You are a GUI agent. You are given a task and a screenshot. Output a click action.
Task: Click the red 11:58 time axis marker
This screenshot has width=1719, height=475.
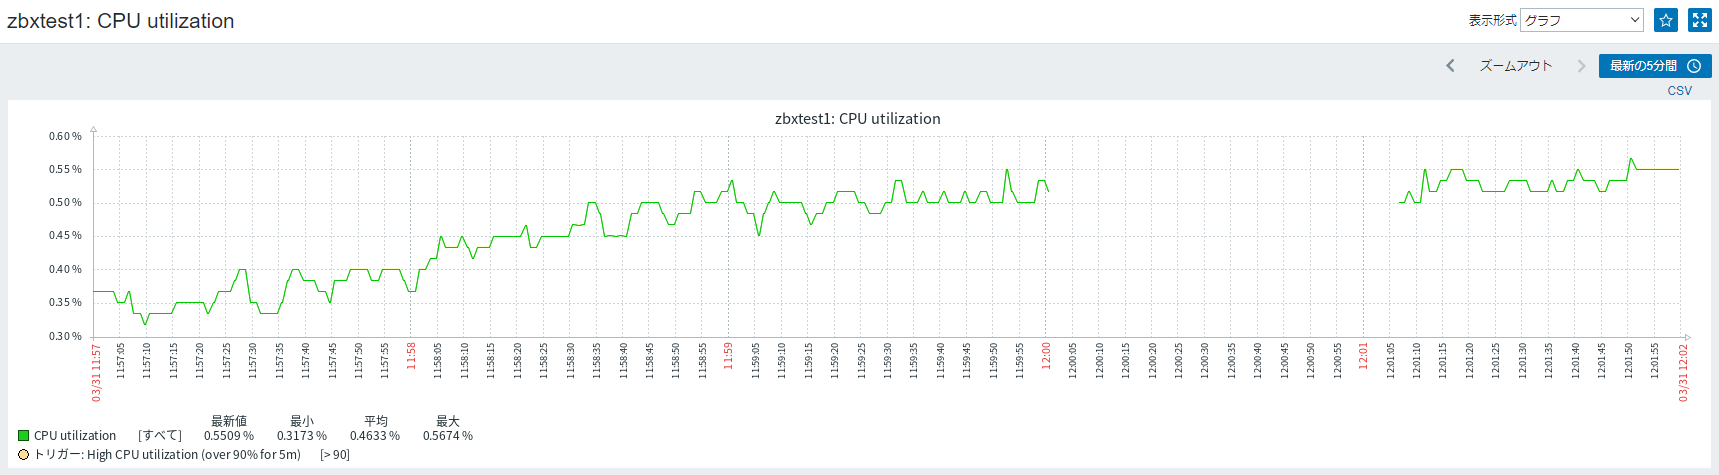click(x=411, y=356)
